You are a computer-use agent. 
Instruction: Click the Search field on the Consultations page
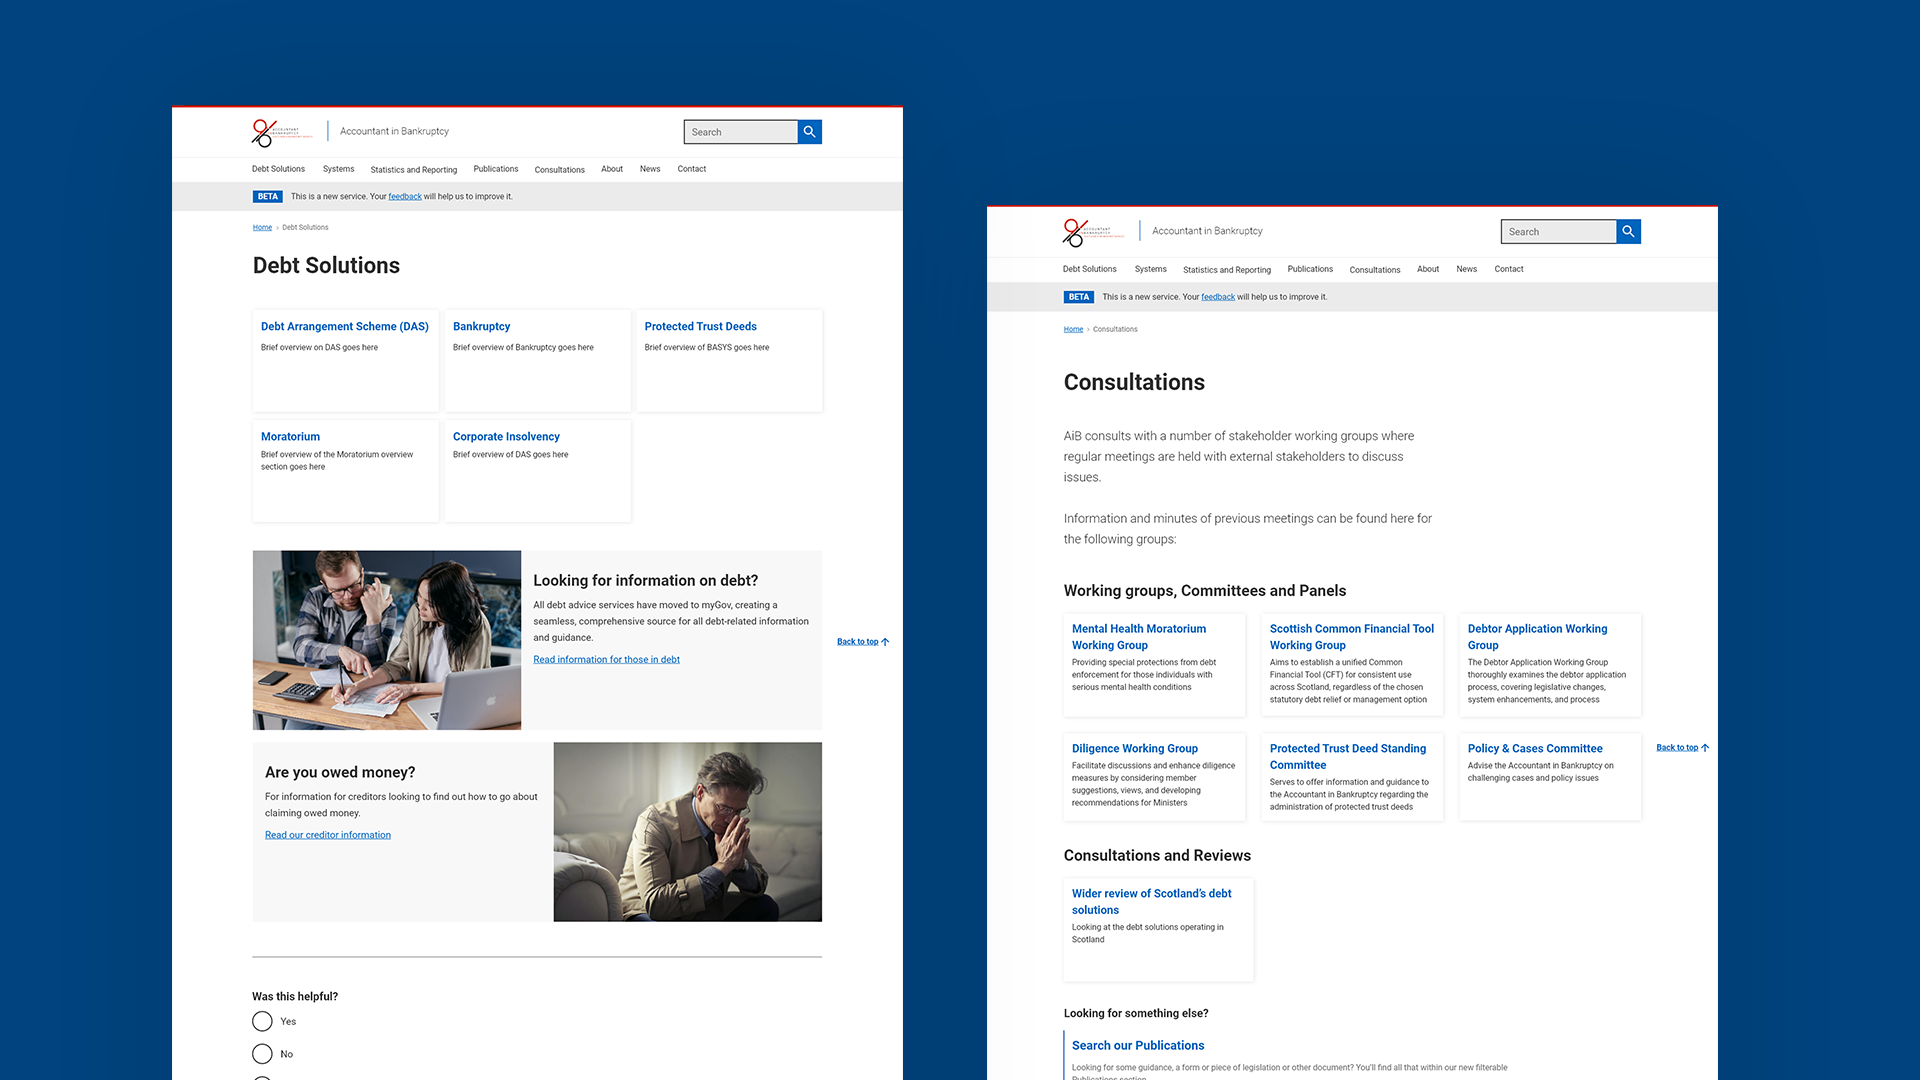tap(1558, 232)
